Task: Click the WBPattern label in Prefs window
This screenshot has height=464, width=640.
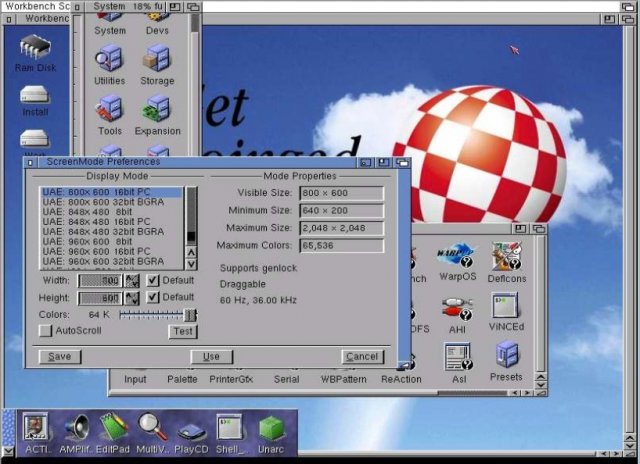Action: point(344,379)
